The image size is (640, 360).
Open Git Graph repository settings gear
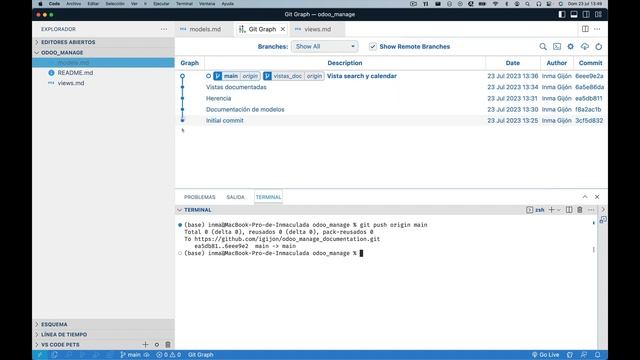(x=571, y=47)
